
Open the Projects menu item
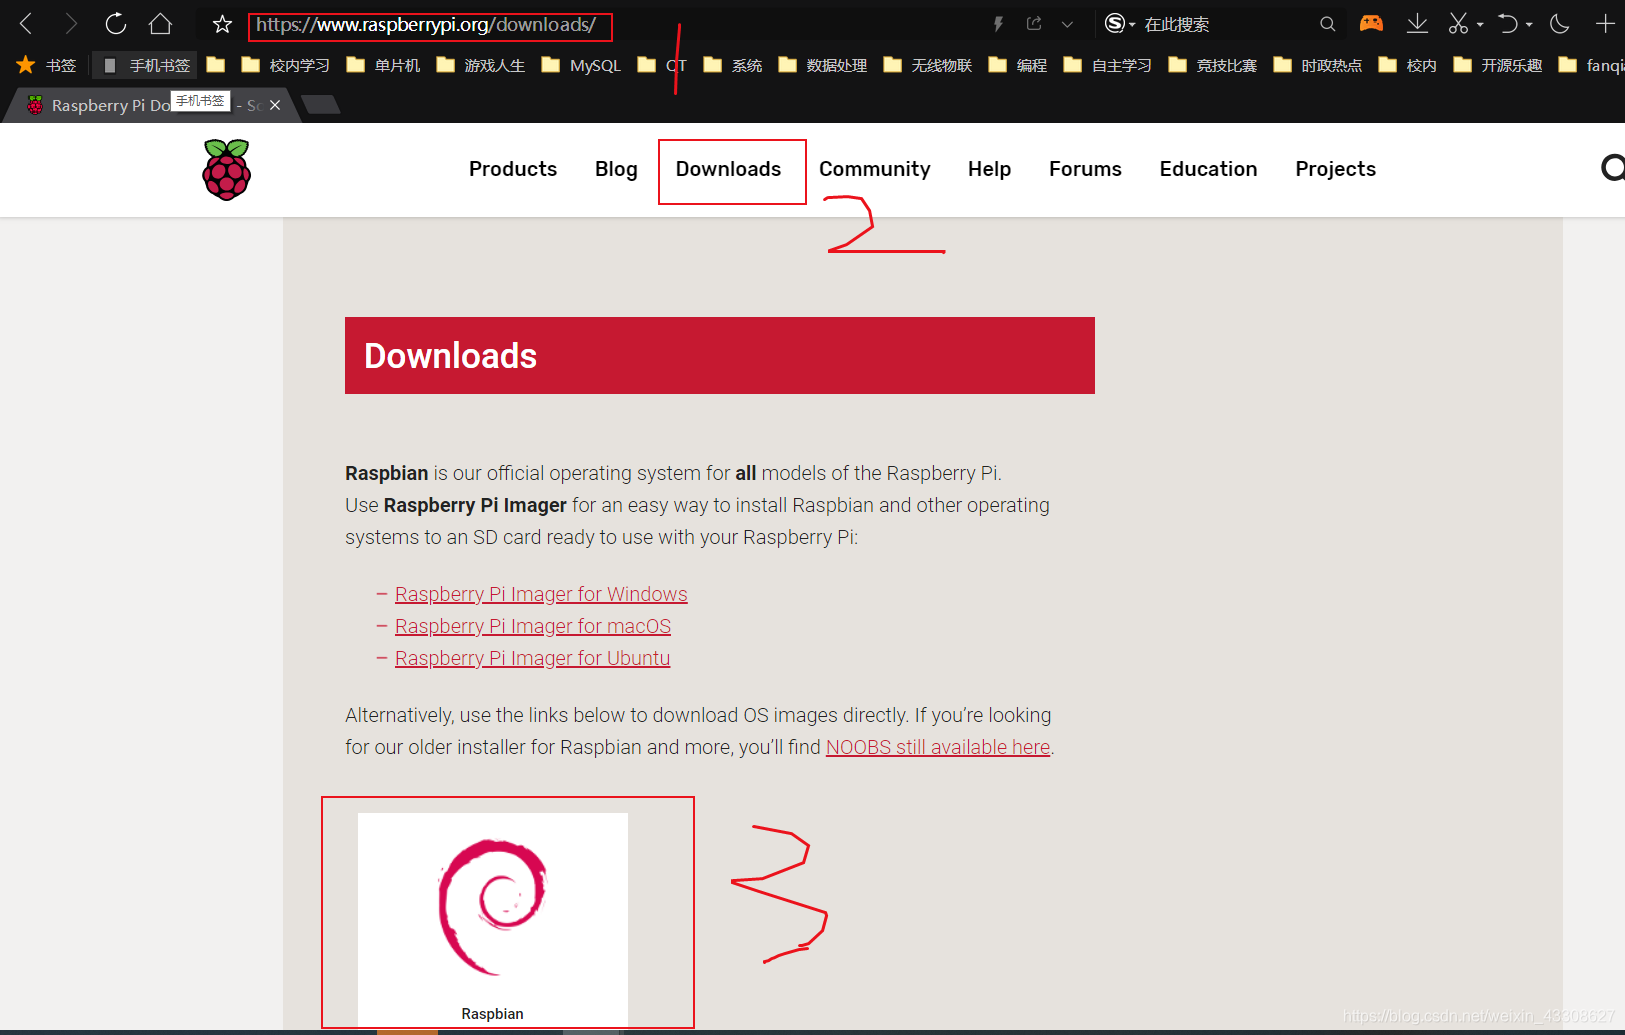(1336, 169)
